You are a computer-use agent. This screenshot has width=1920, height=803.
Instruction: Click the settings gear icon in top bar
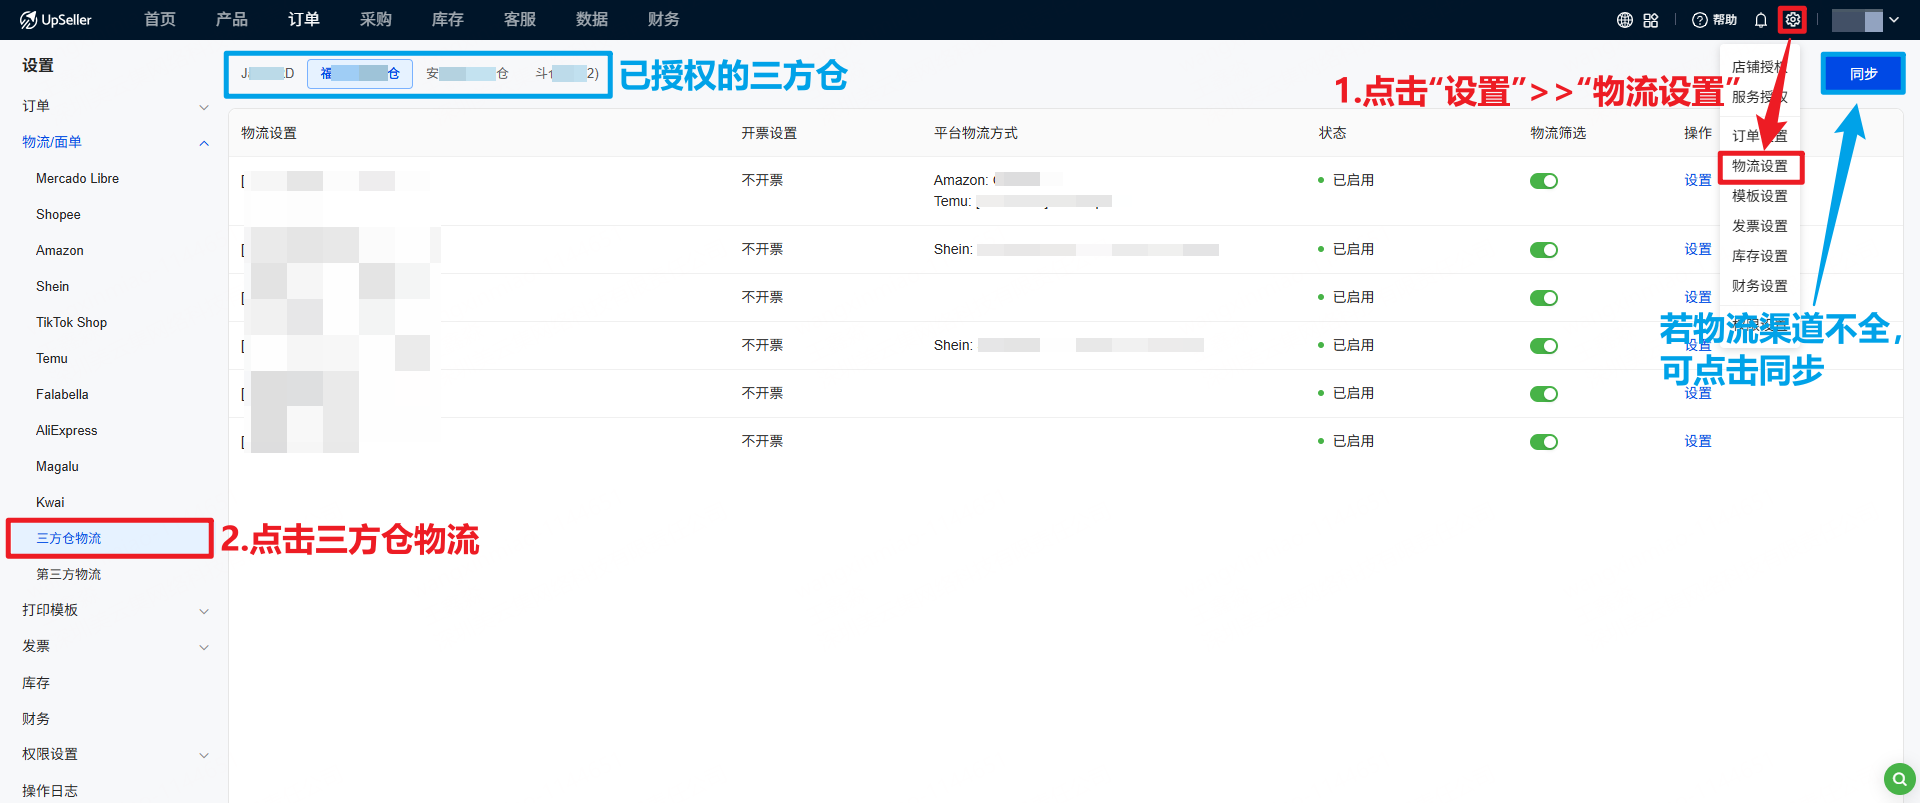point(1792,20)
